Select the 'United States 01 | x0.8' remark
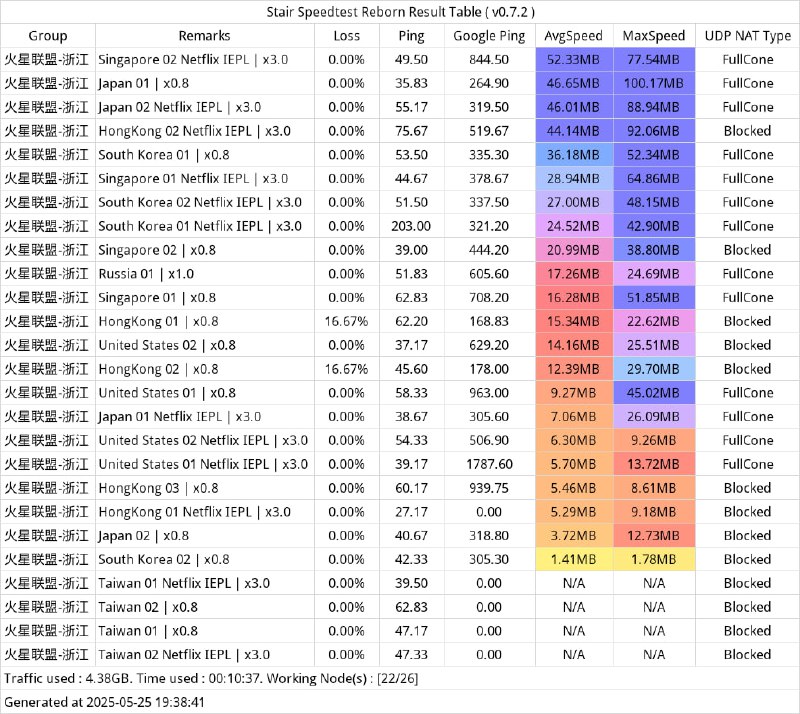The image size is (800, 714). [x=167, y=393]
